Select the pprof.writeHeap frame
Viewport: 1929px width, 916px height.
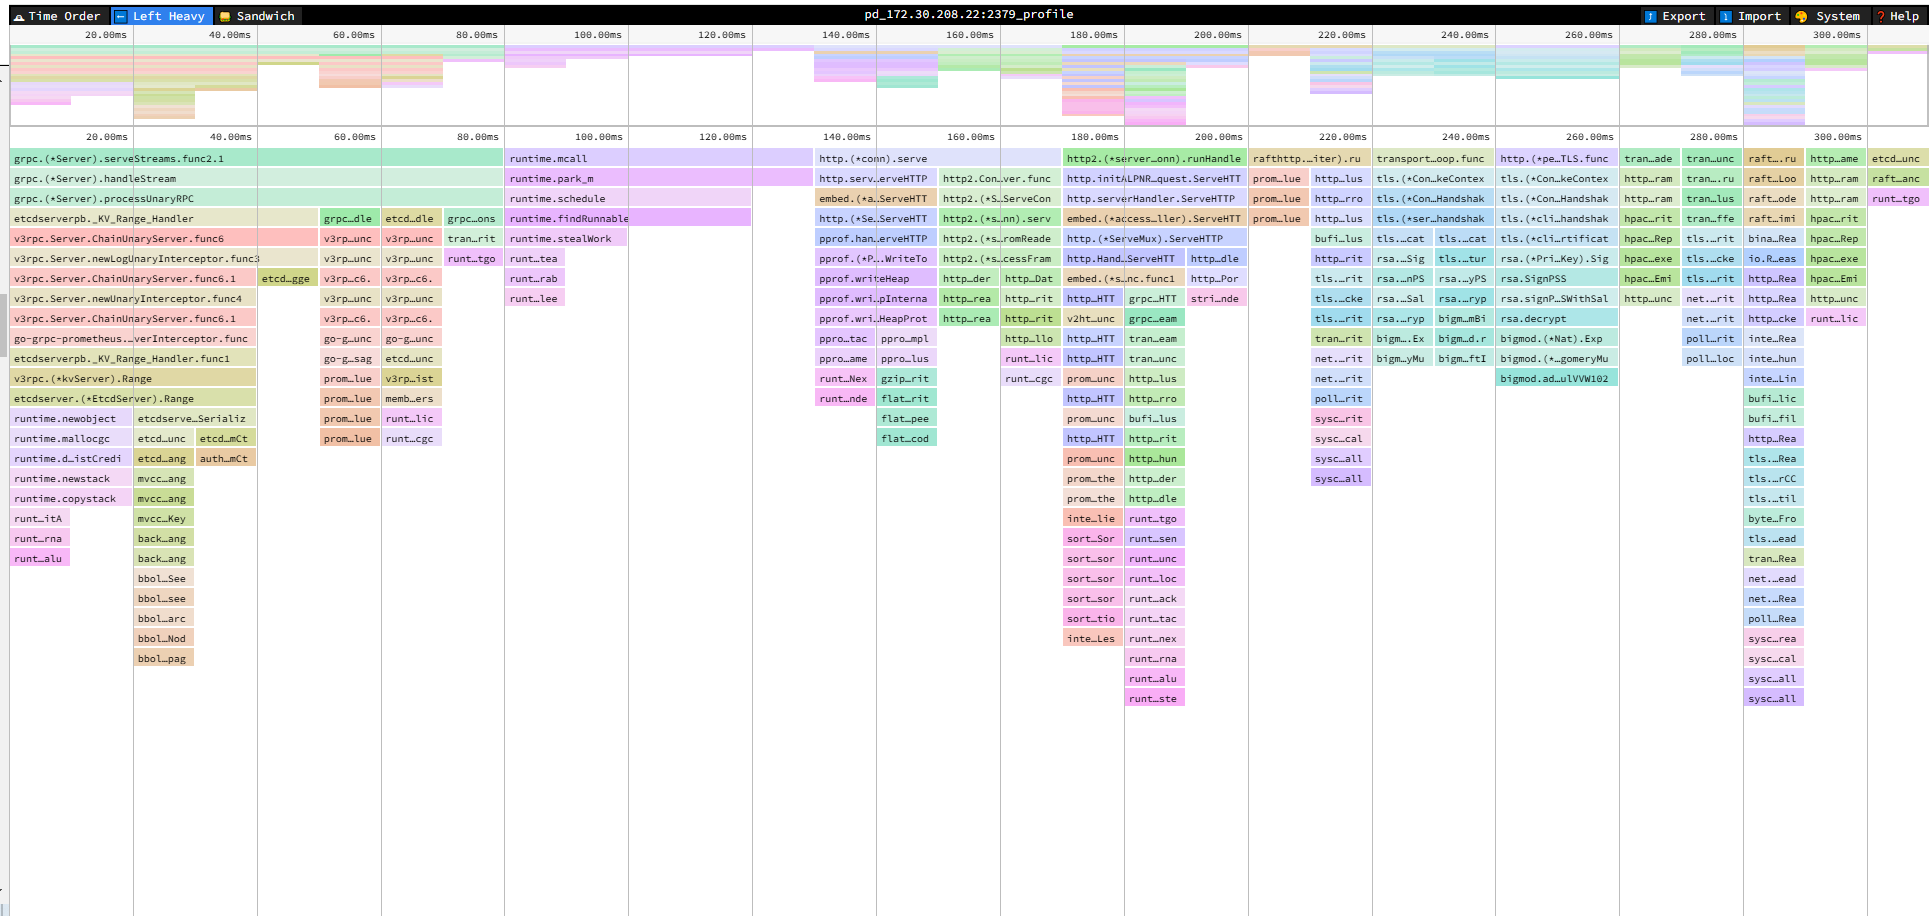point(876,278)
